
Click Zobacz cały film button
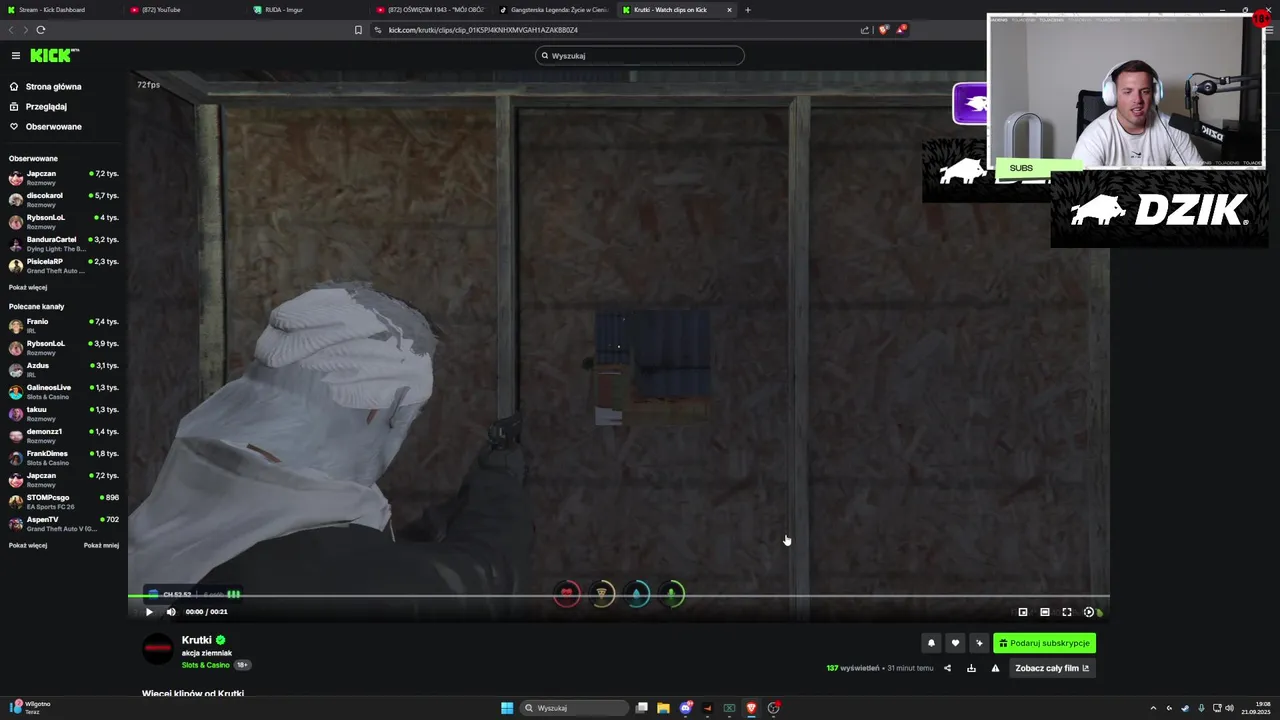pos(1052,668)
